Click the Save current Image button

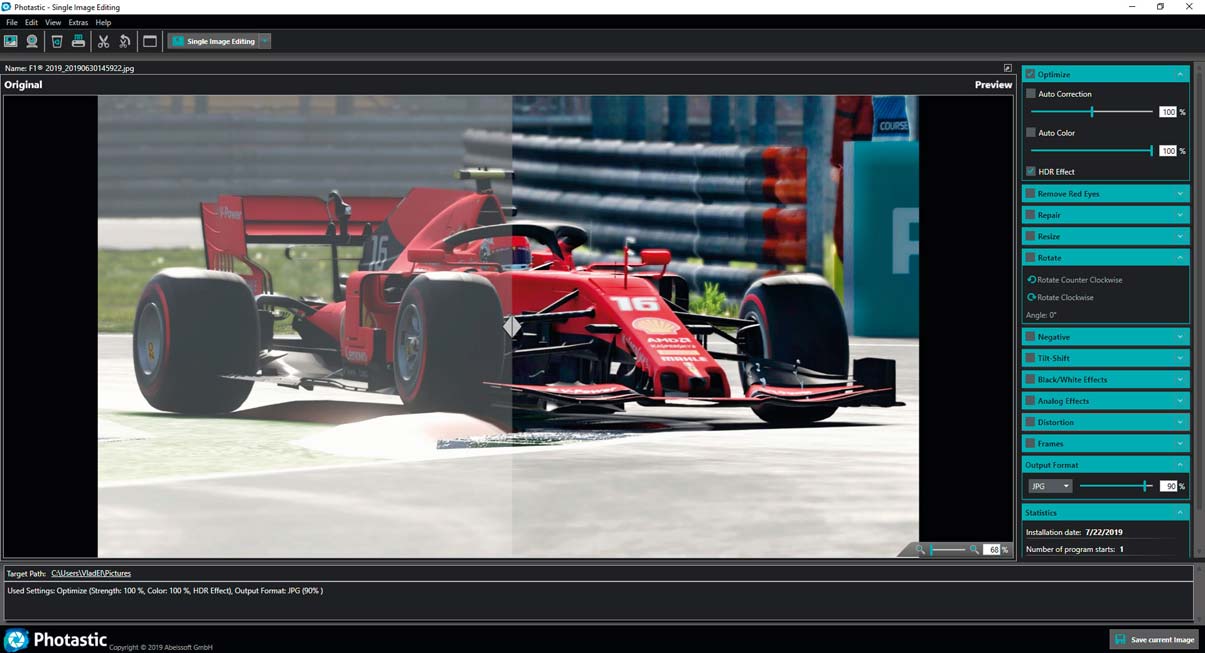coord(1154,639)
